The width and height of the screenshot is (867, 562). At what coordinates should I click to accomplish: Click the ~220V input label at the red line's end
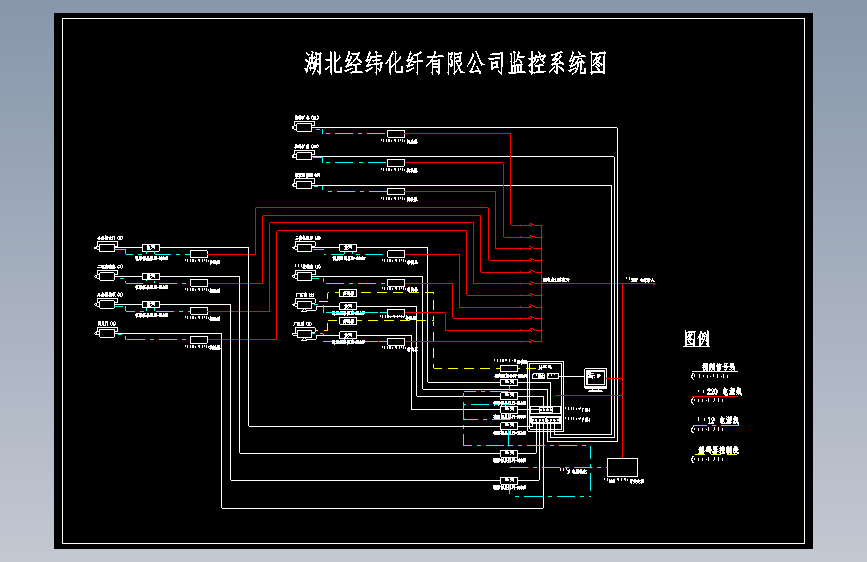(x=641, y=280)
